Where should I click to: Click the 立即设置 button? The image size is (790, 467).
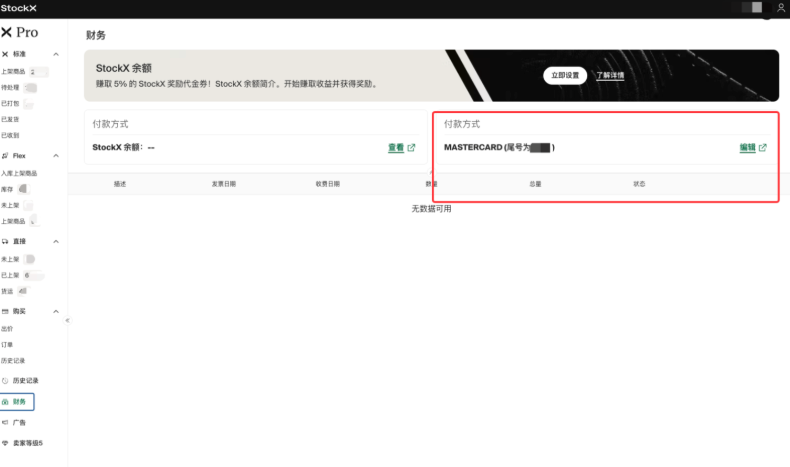[565, 76]
